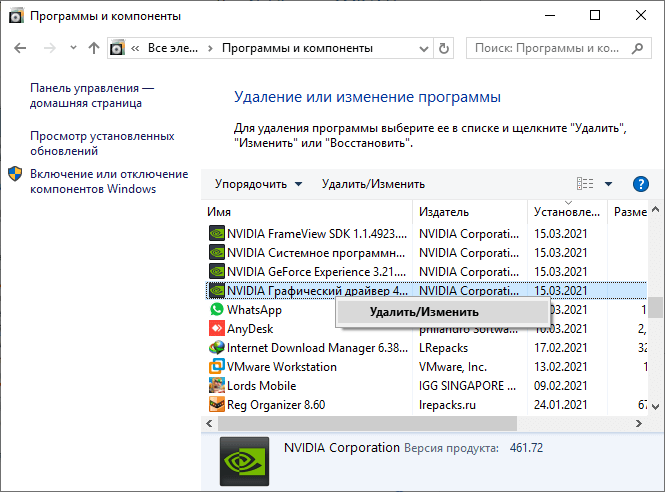665x492 pixels.
Task: Click the NVIDIA GeForce Experience icon
Action: coord(217,271)
